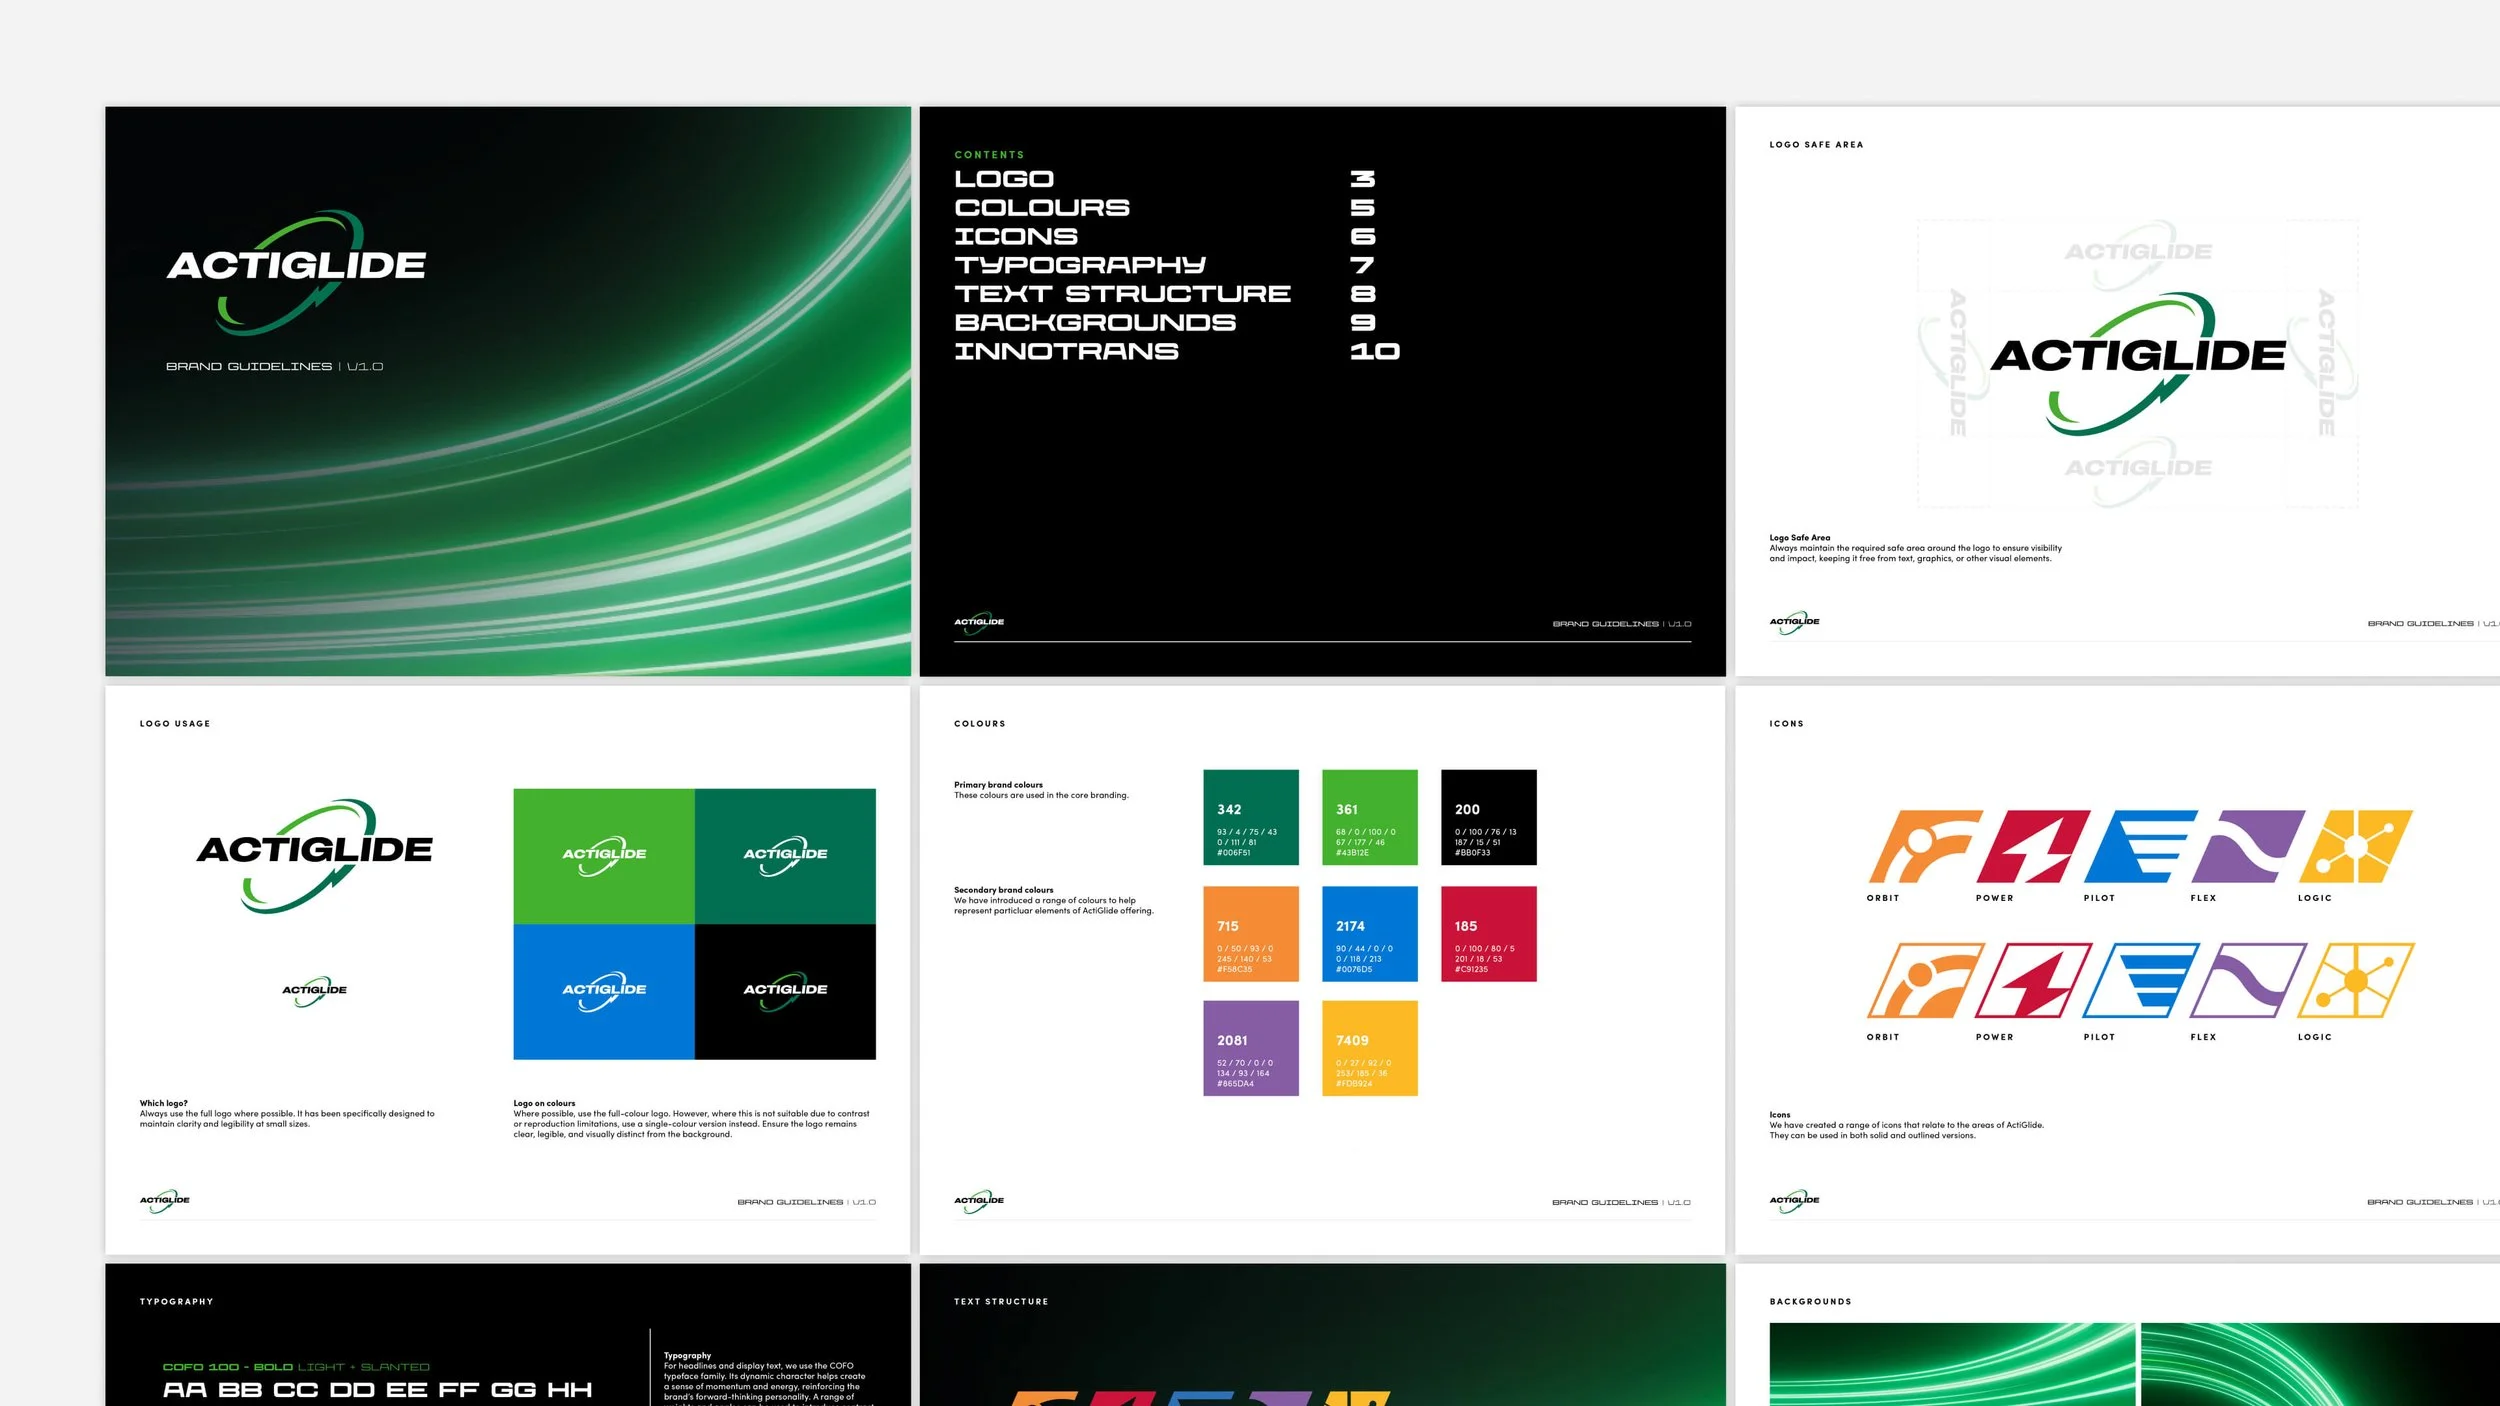Click the Brand Guidelines V1.0 text on cover
The image size is (2500, 1406).
tap(274, 367)
